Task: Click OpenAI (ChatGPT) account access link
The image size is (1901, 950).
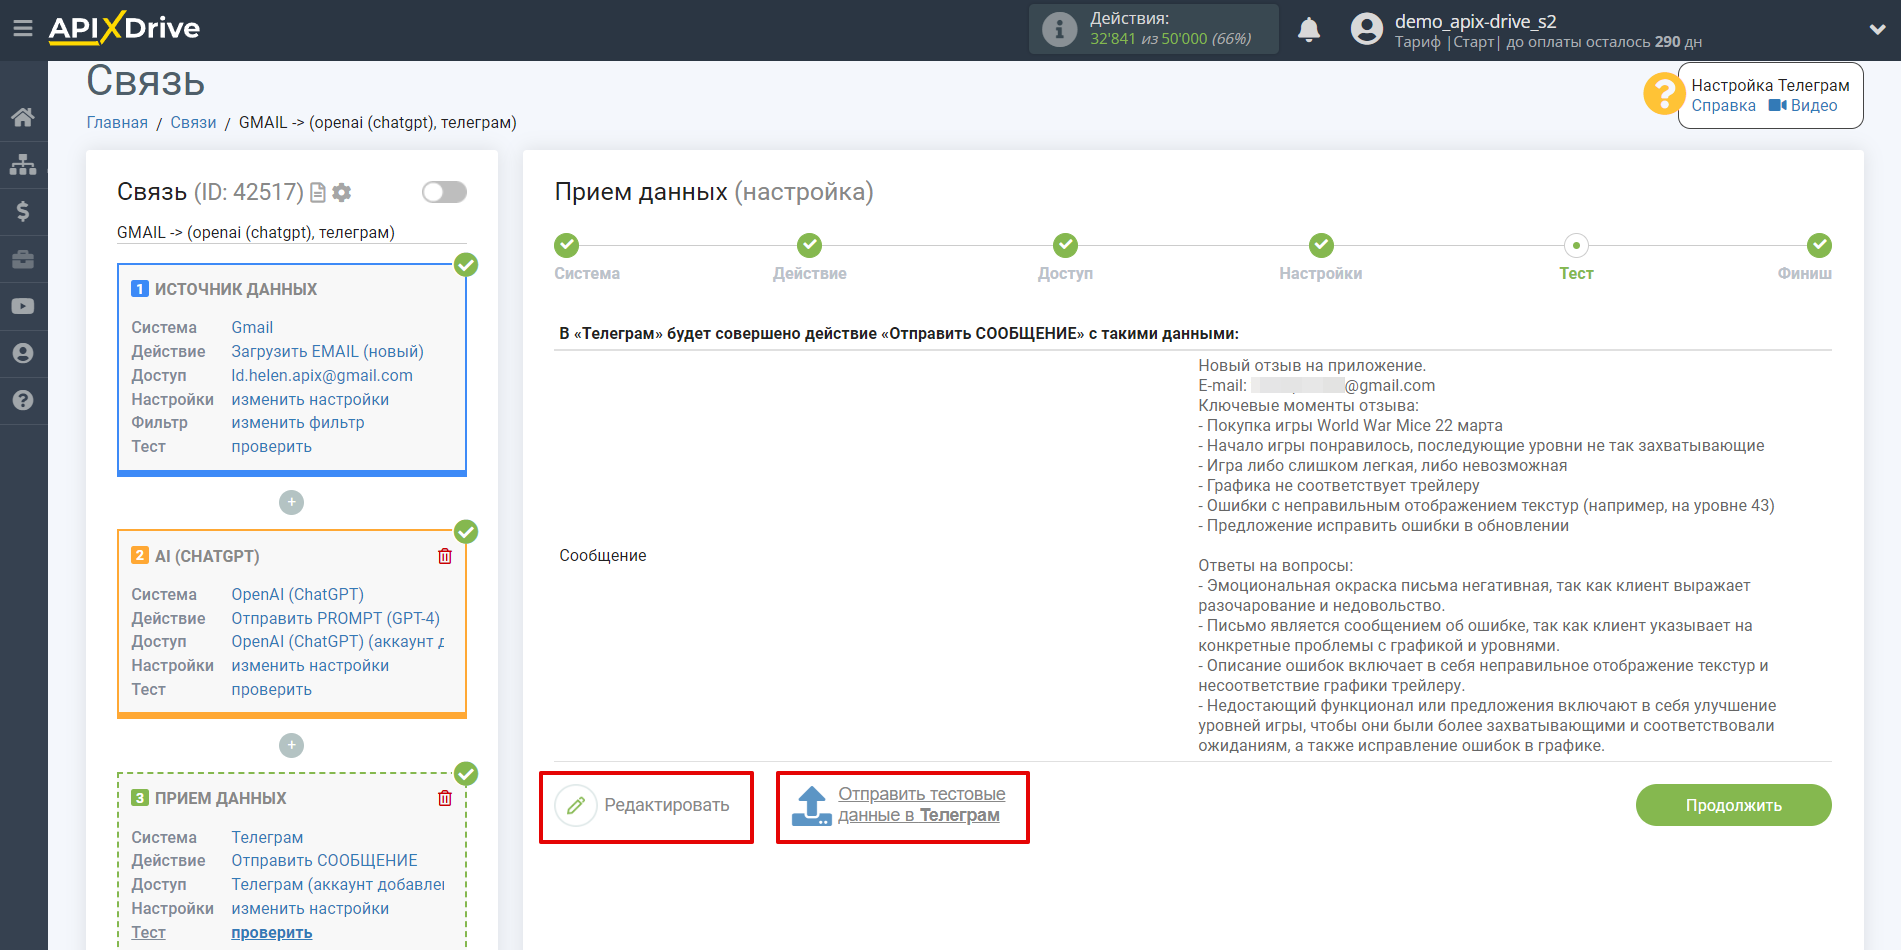Action: [337, 642]
